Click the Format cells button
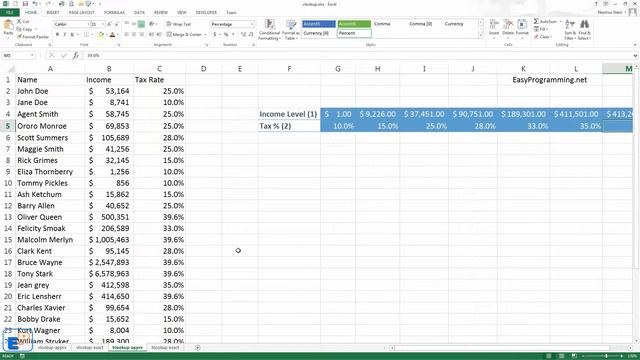This screenshot has width=640, height=360. pos(522,28)
